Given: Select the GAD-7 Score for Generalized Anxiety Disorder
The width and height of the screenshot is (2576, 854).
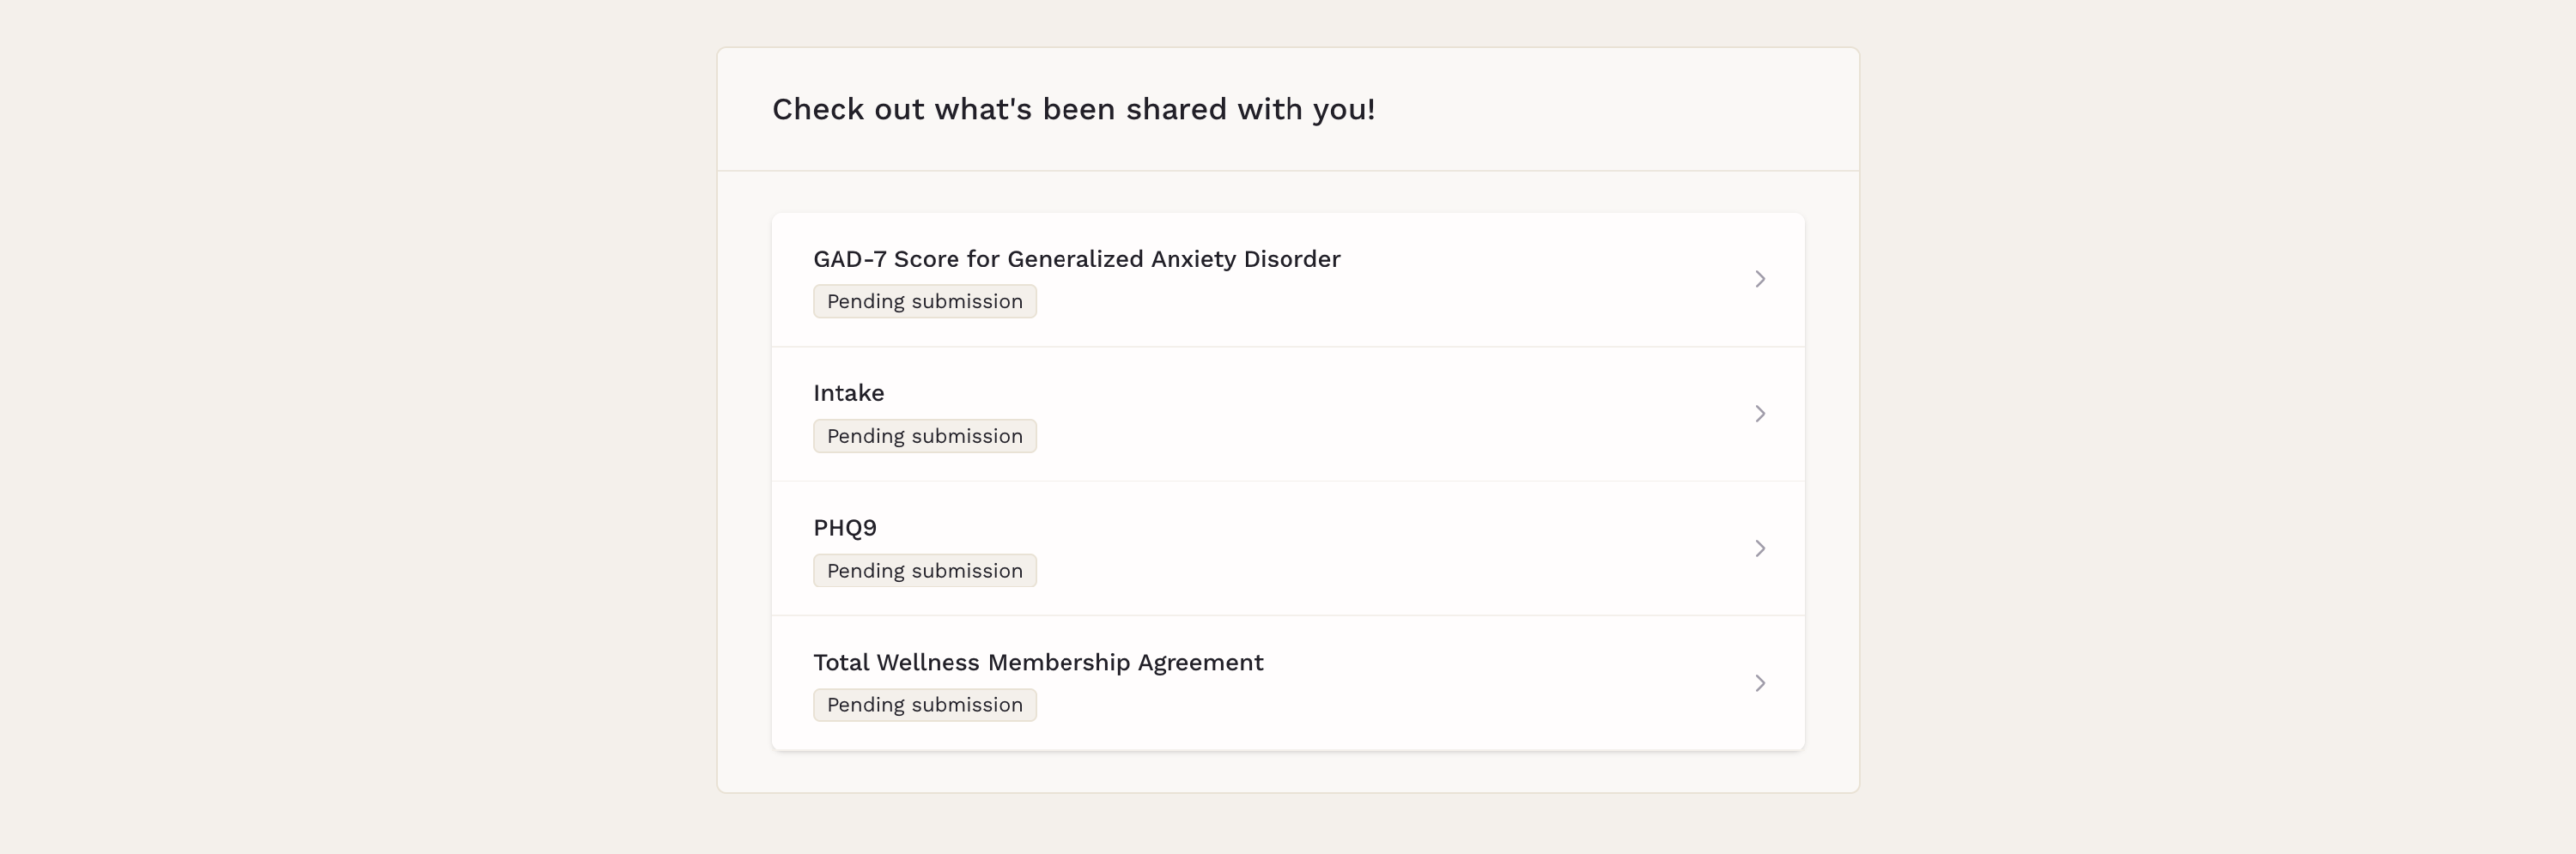Looking at the screenshot, I should pos(1076,258).
